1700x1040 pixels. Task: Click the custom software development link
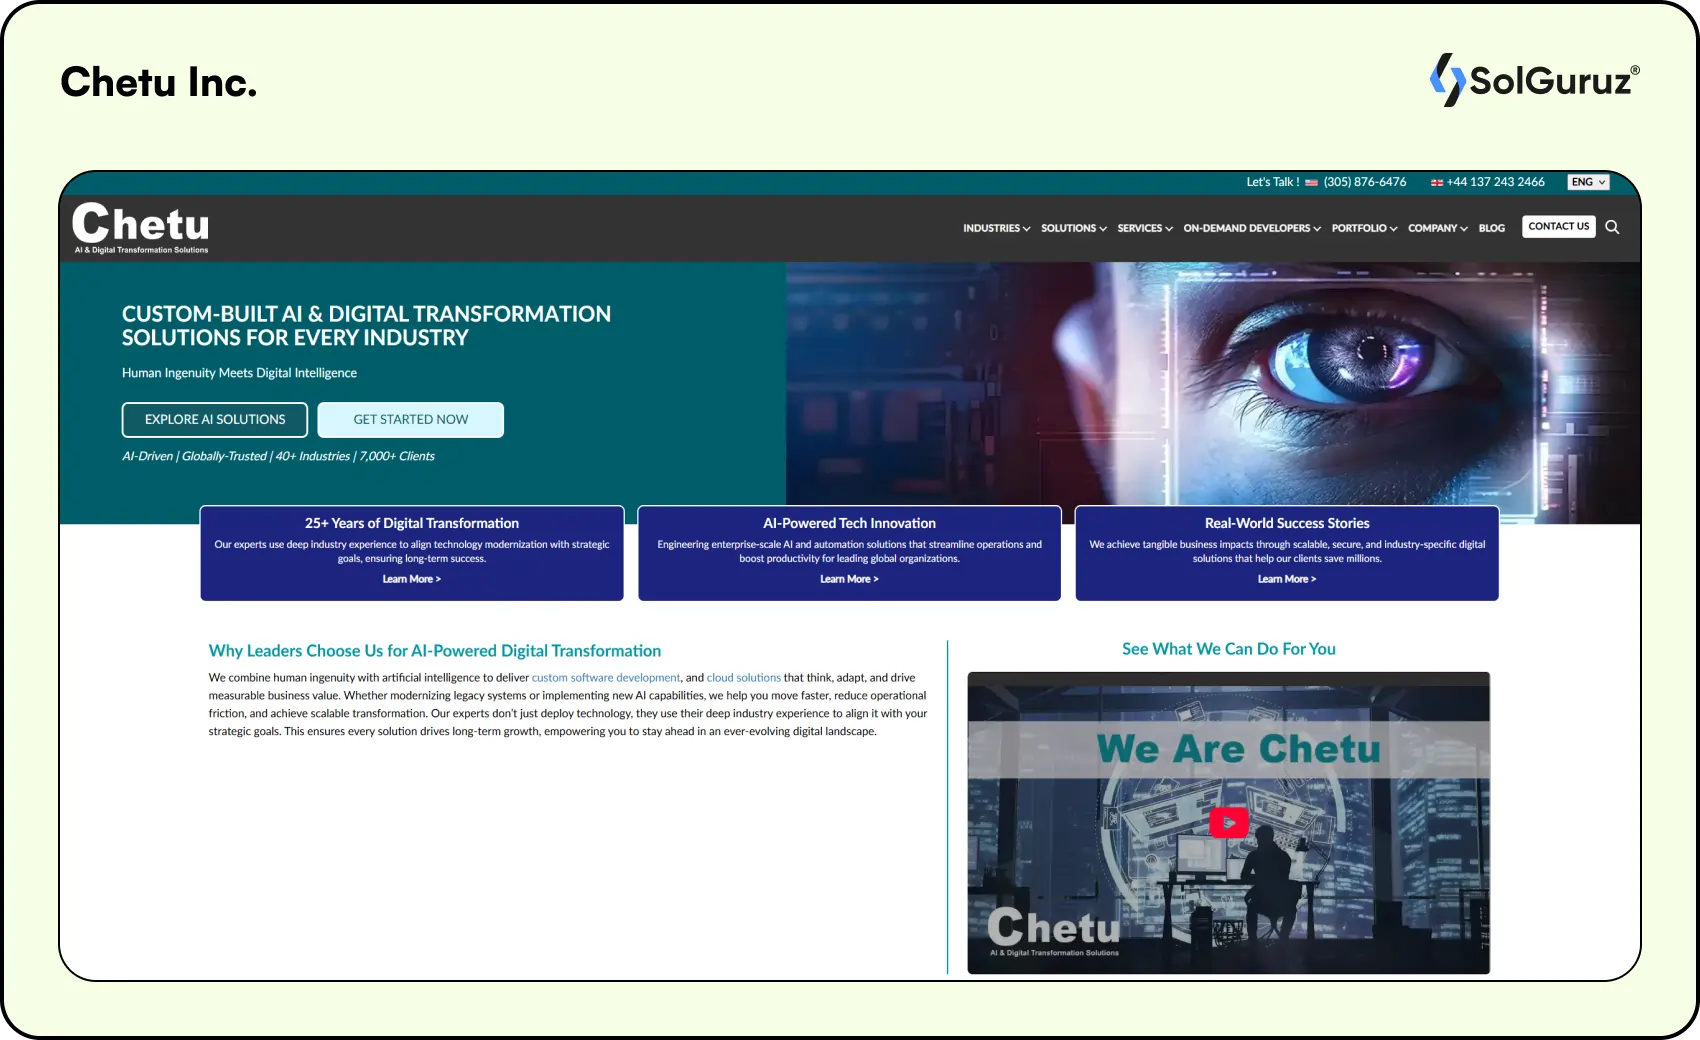605,677
